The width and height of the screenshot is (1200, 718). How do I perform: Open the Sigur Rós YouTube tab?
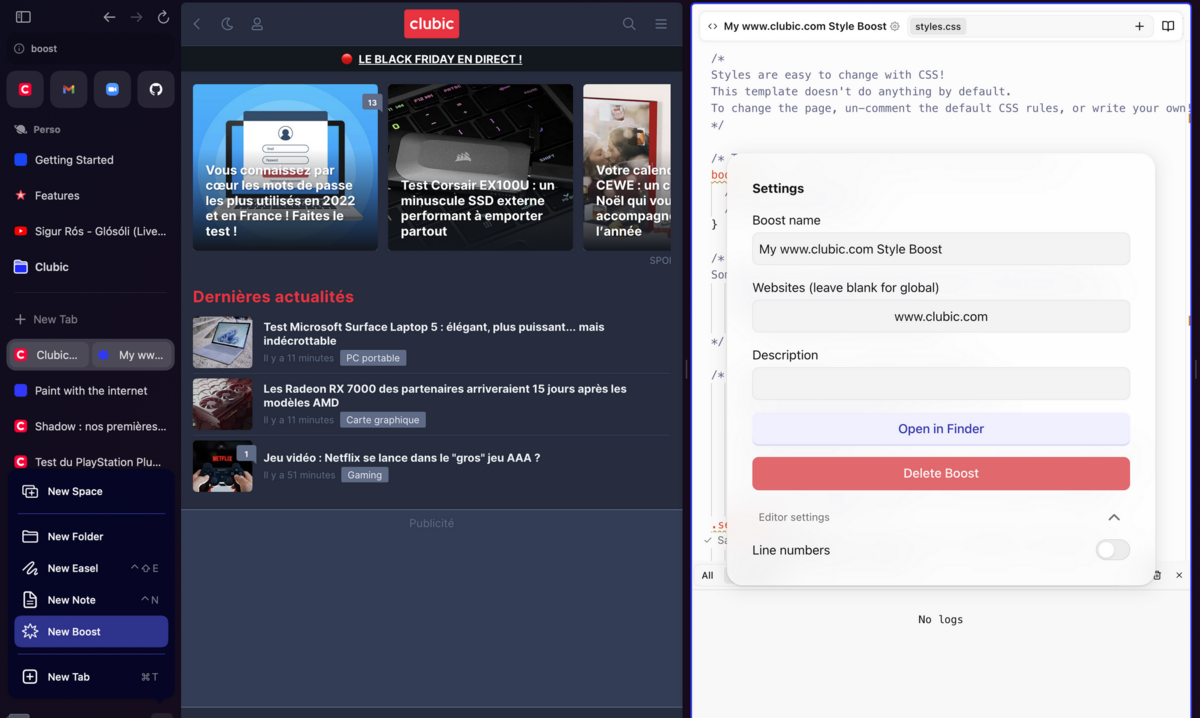(x=90, y=231)
